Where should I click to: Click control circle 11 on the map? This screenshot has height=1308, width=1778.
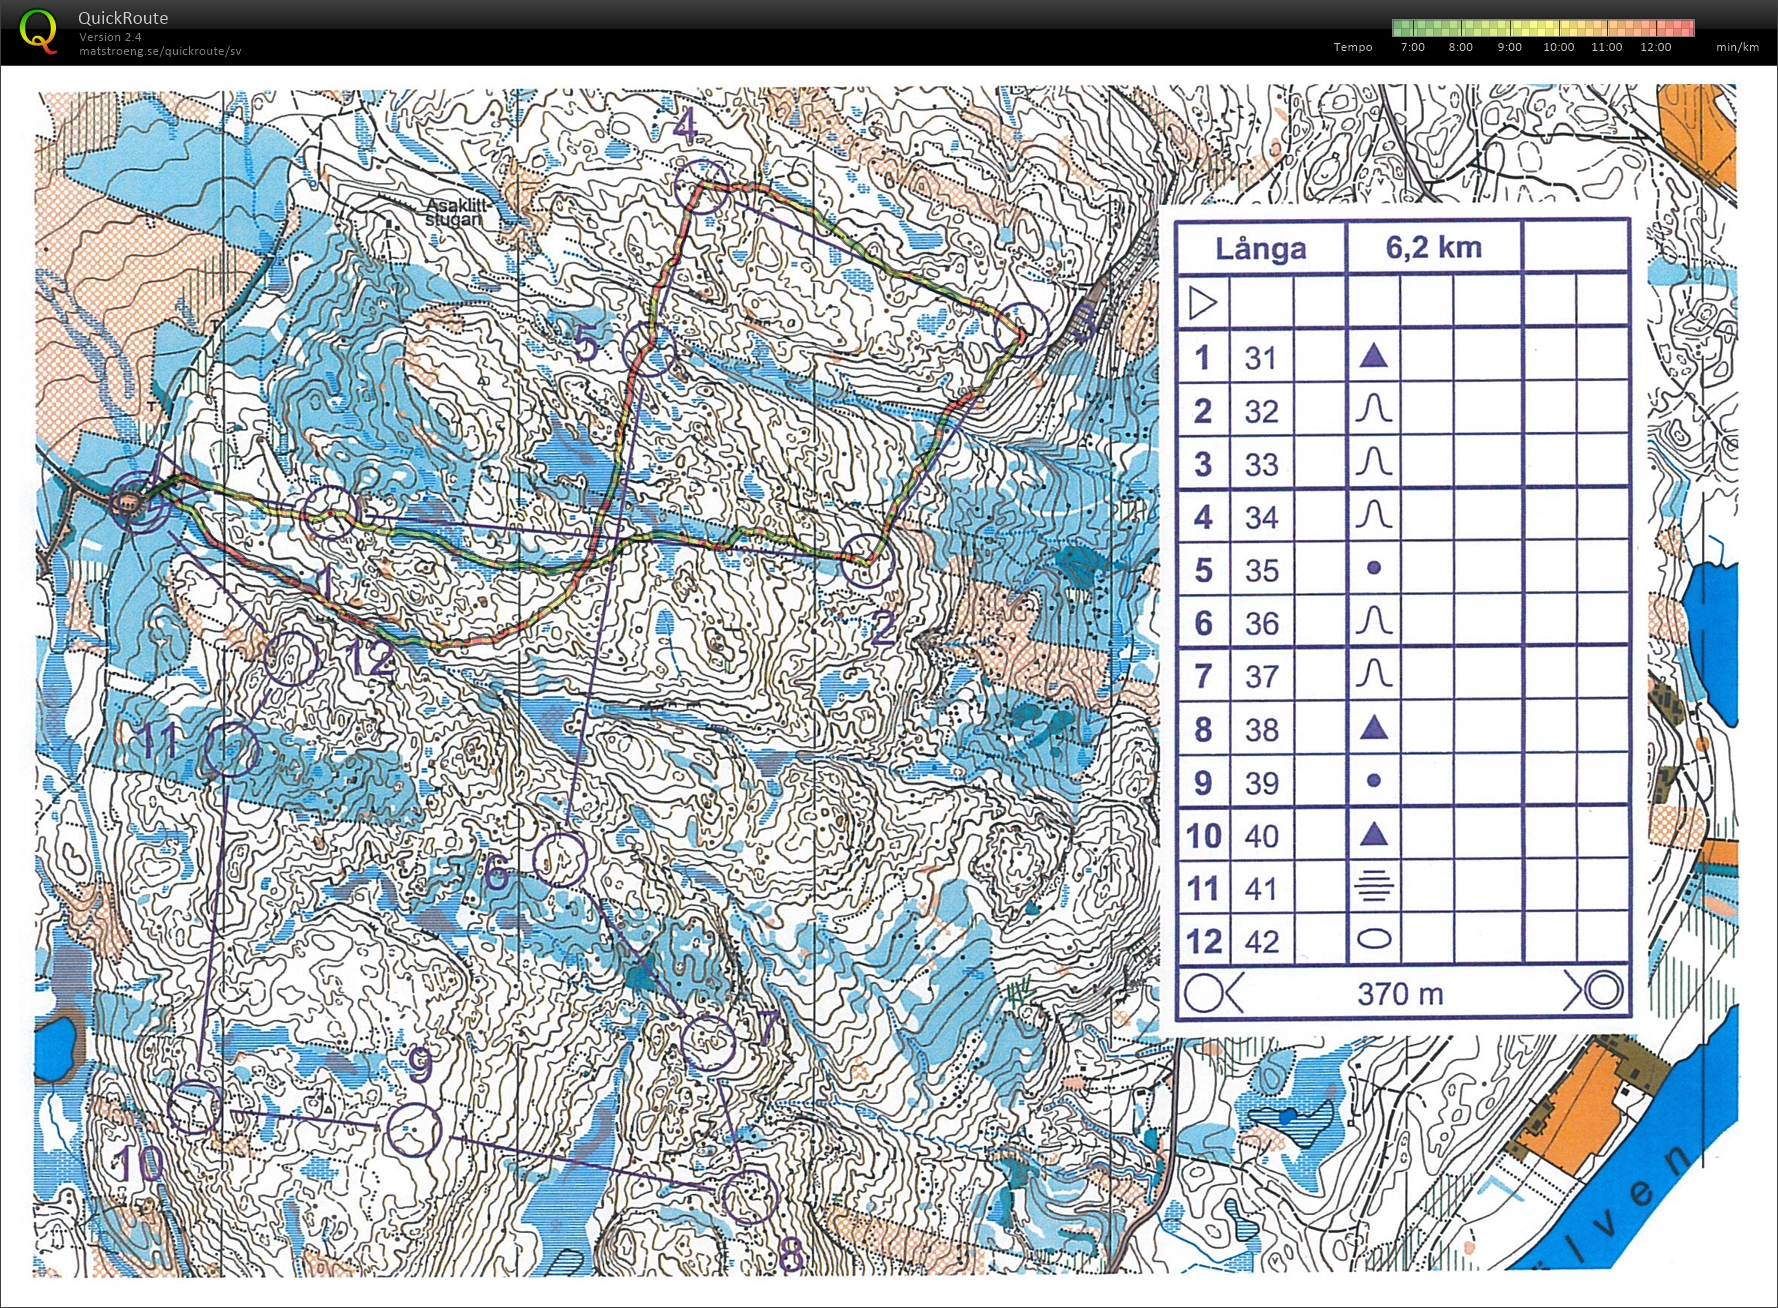[x=232, y=750]
